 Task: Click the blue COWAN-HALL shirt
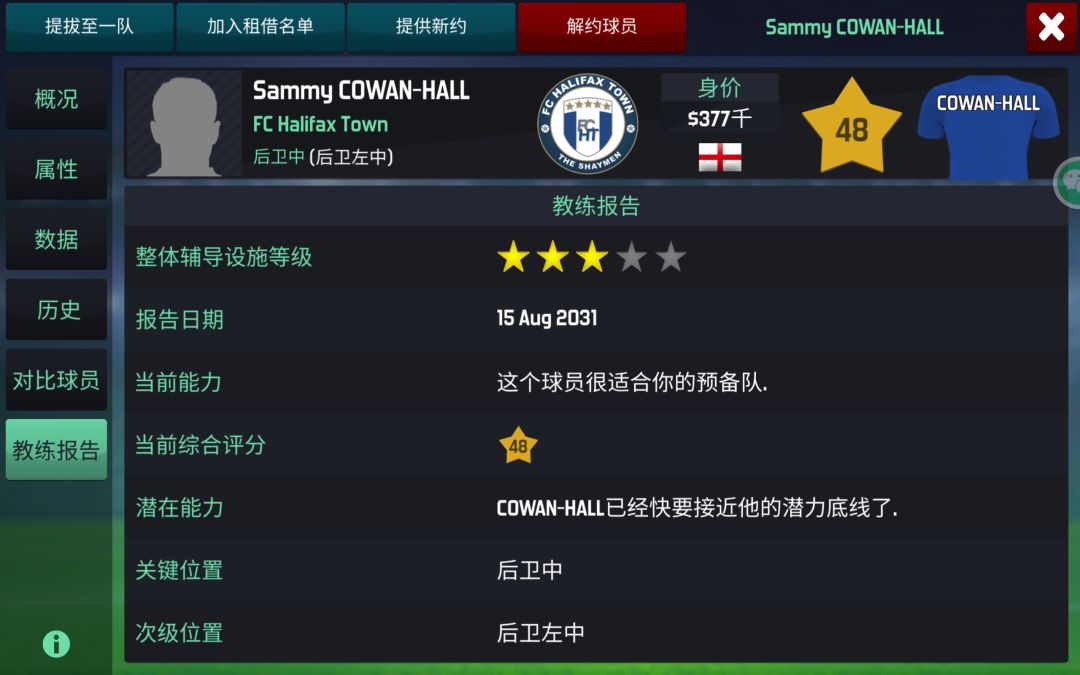988,127
